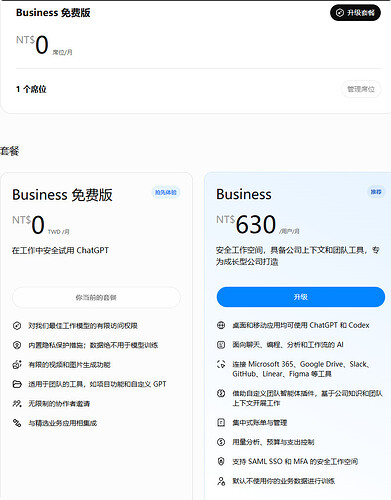Click the text 对我们最佳工作模型的有限访问权限
391x500 pixels.
83,326
